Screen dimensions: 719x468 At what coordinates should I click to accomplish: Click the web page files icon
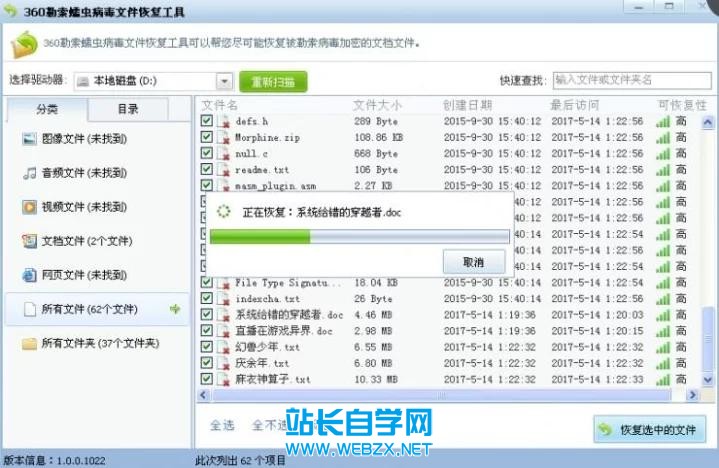click(x=30, y=275)
